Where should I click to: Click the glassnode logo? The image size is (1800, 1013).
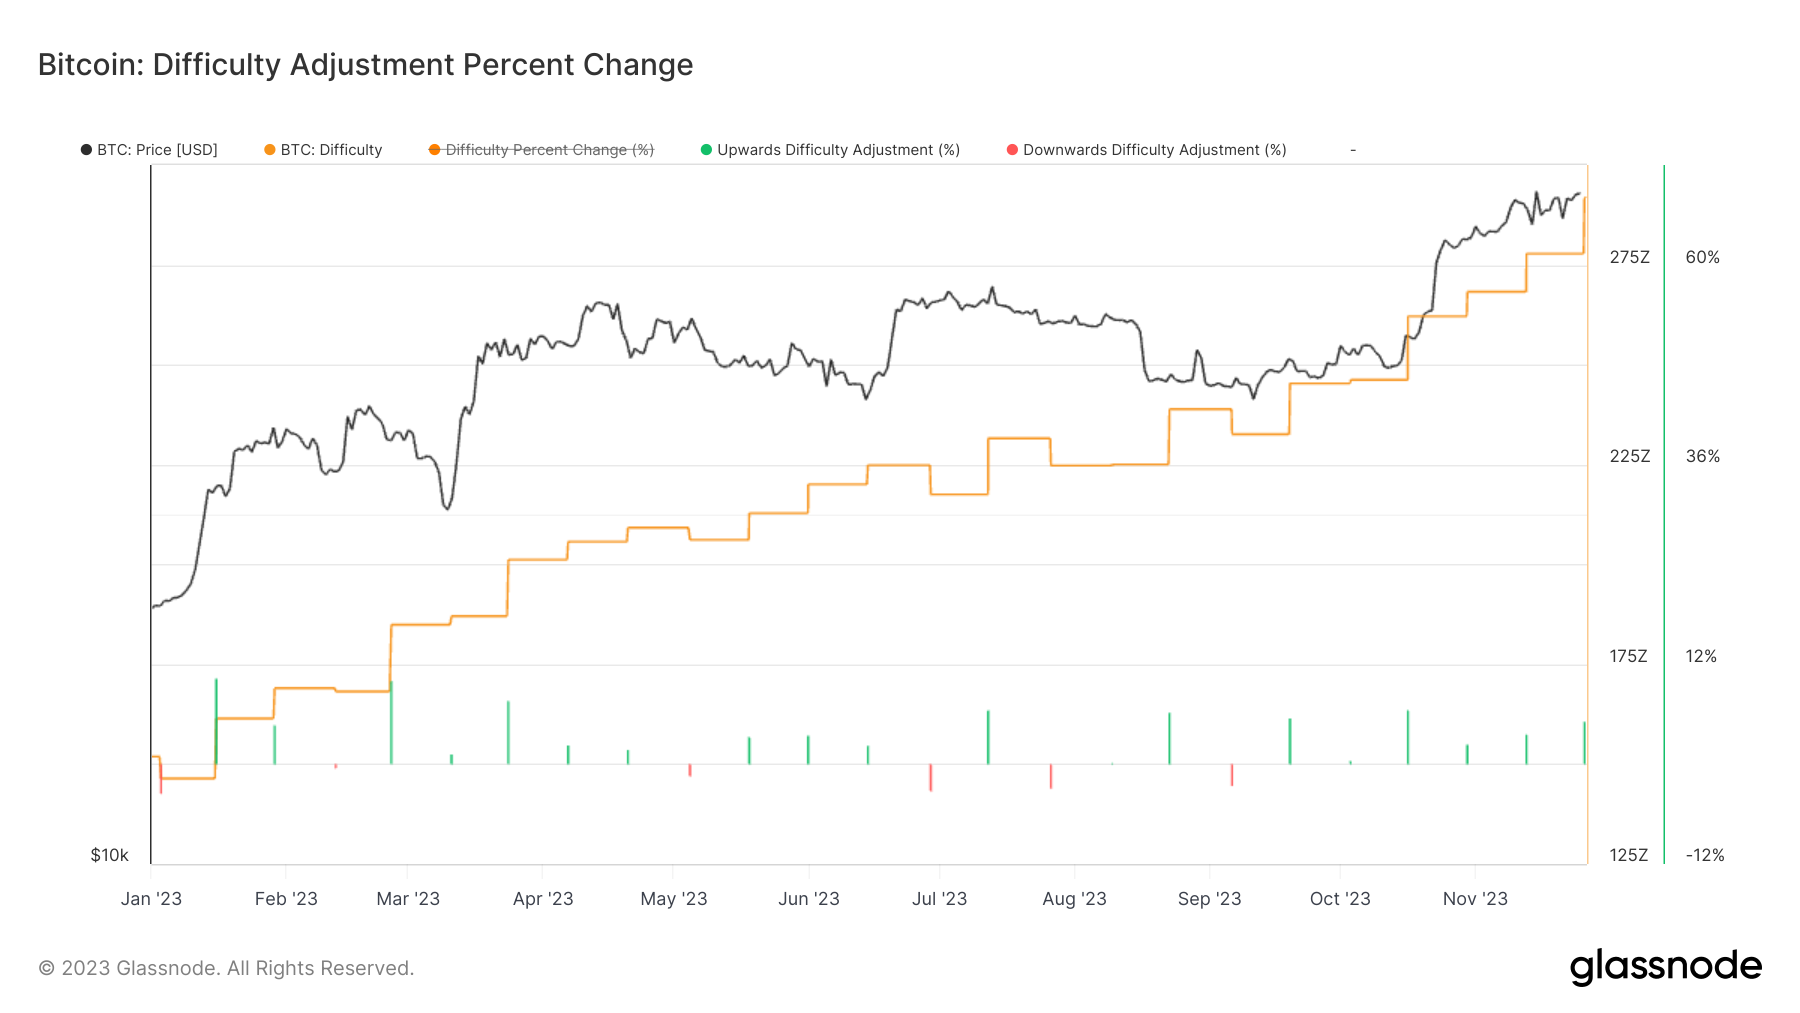pos(1665,967)
